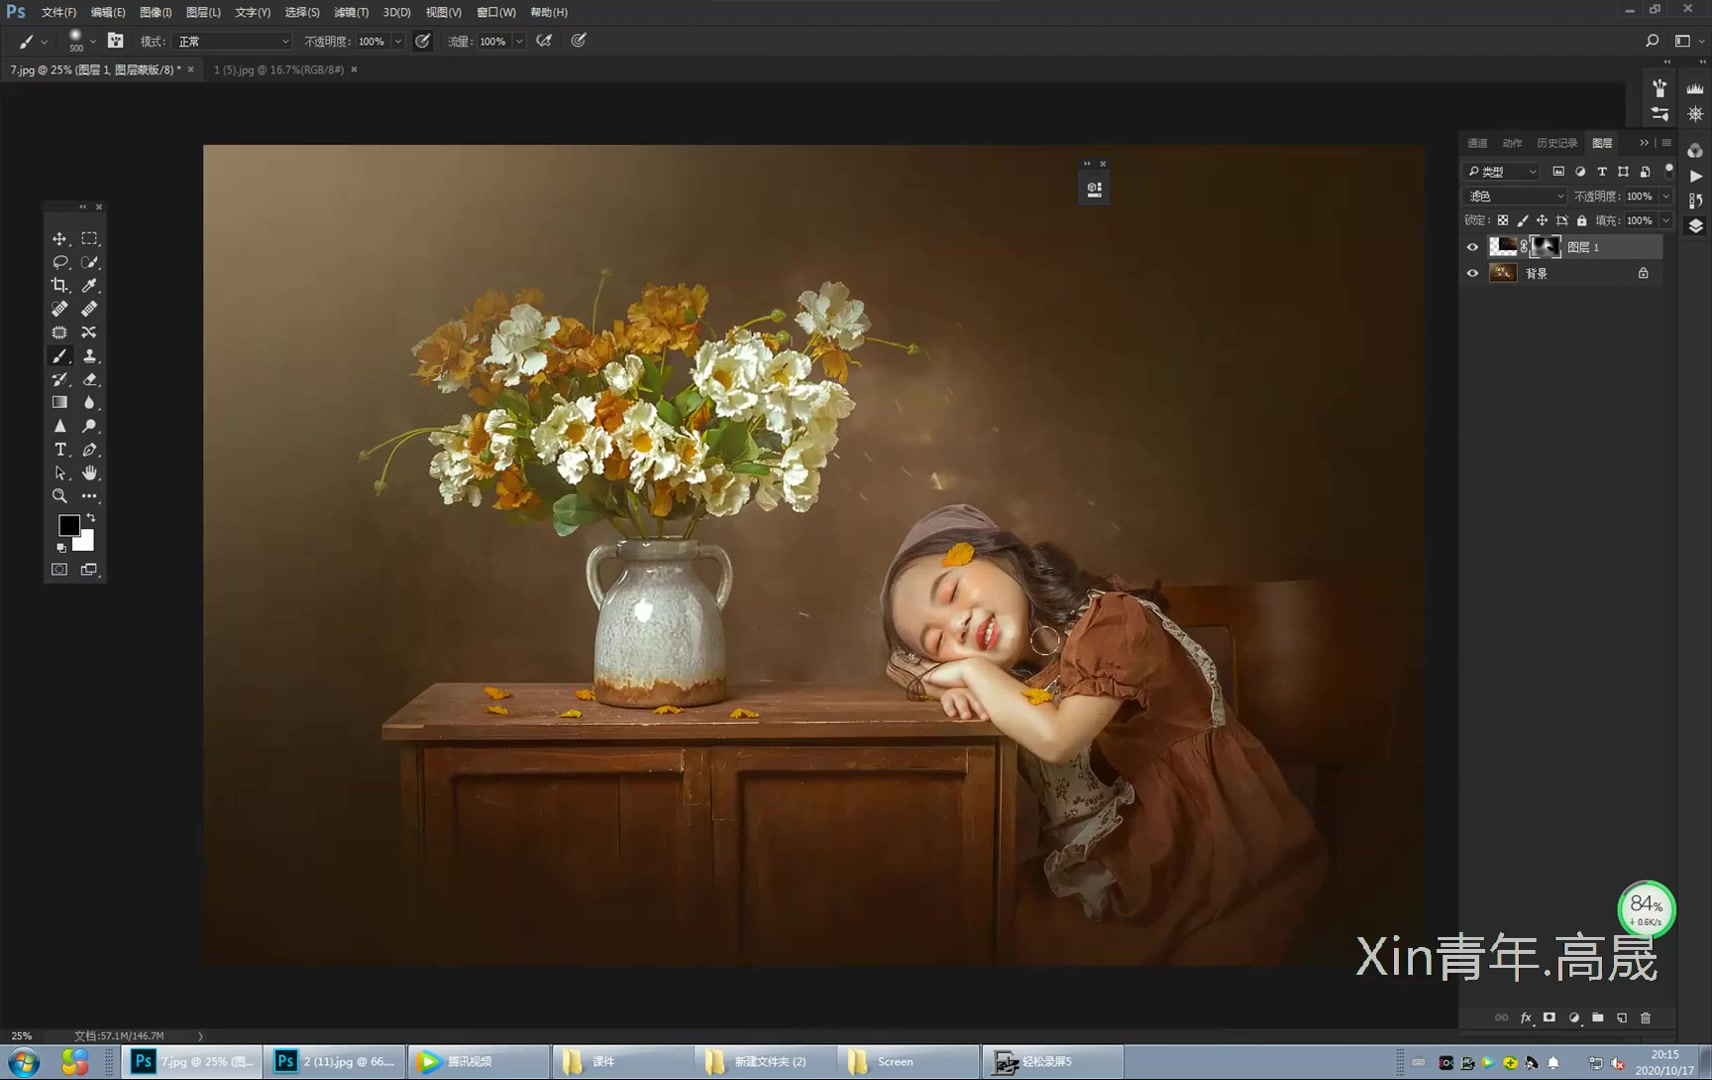The image size is (1712, 1080).
Task: Select the 图层 1 layer mask thumbnail
Action: tap(1545, 246)
